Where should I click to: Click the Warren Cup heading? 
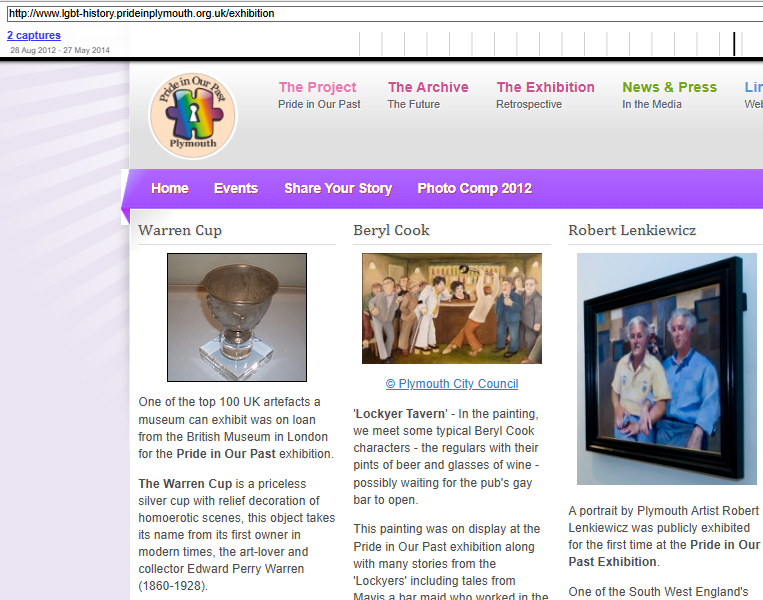tap(180, 230)
